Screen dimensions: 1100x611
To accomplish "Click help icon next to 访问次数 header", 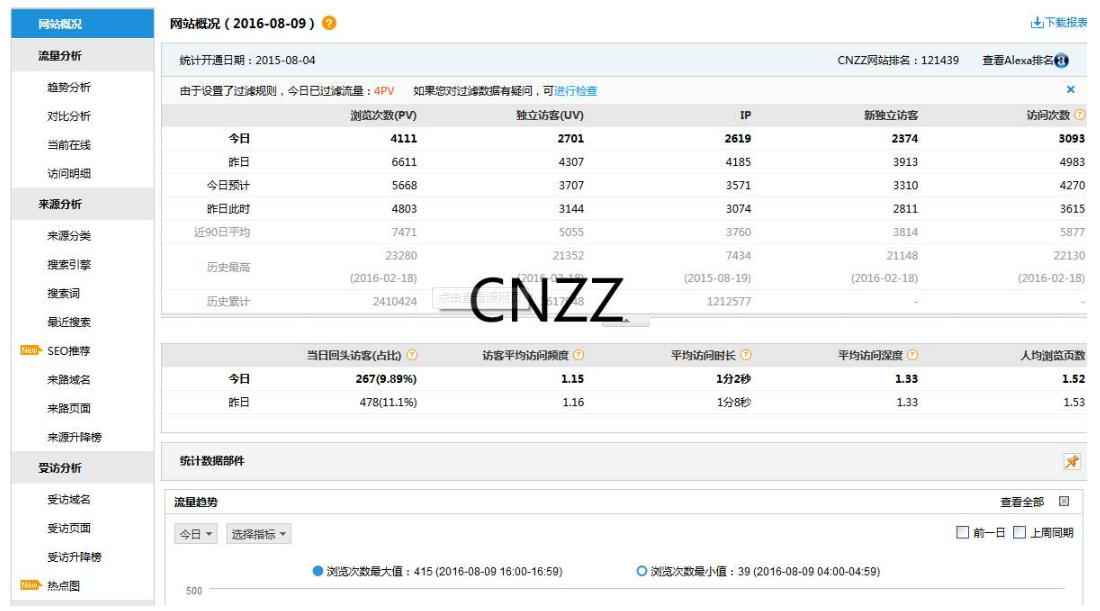I will point(1079,115).
